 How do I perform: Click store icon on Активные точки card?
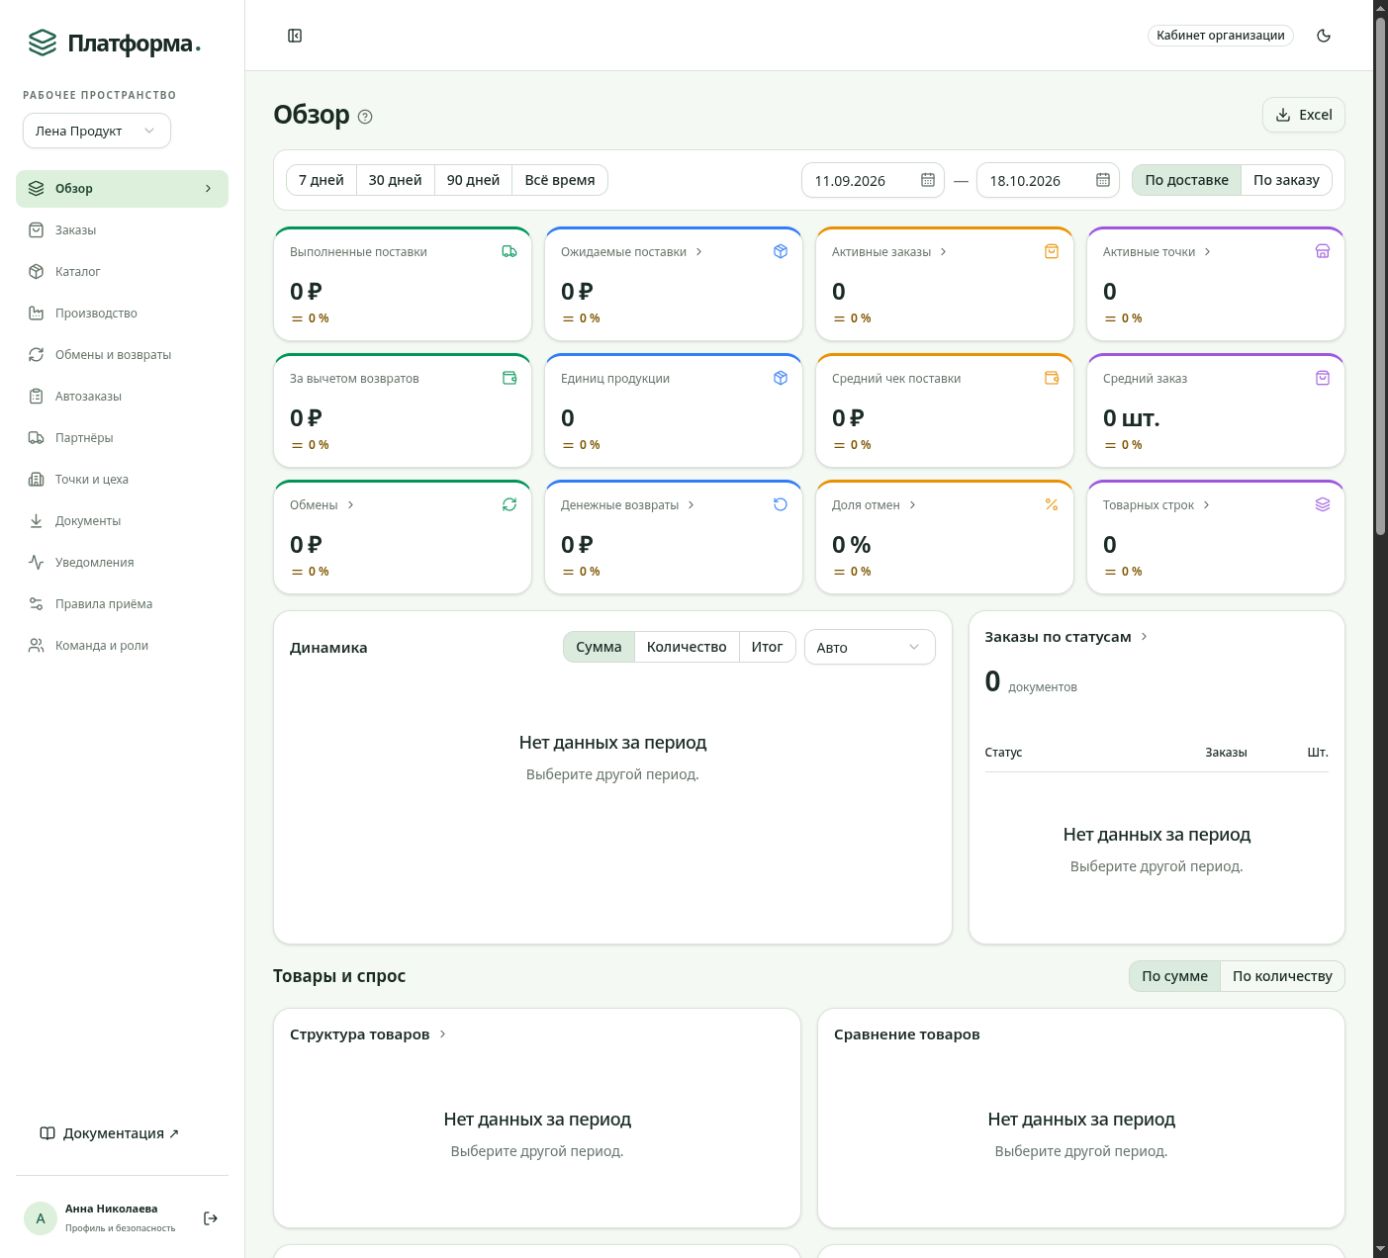coord(1322,252)
